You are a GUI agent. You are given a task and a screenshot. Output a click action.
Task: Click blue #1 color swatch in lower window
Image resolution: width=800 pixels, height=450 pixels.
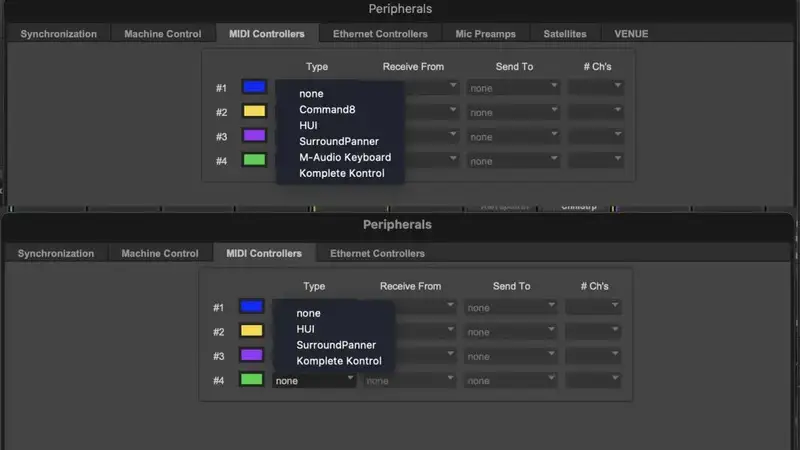point(252,306)
